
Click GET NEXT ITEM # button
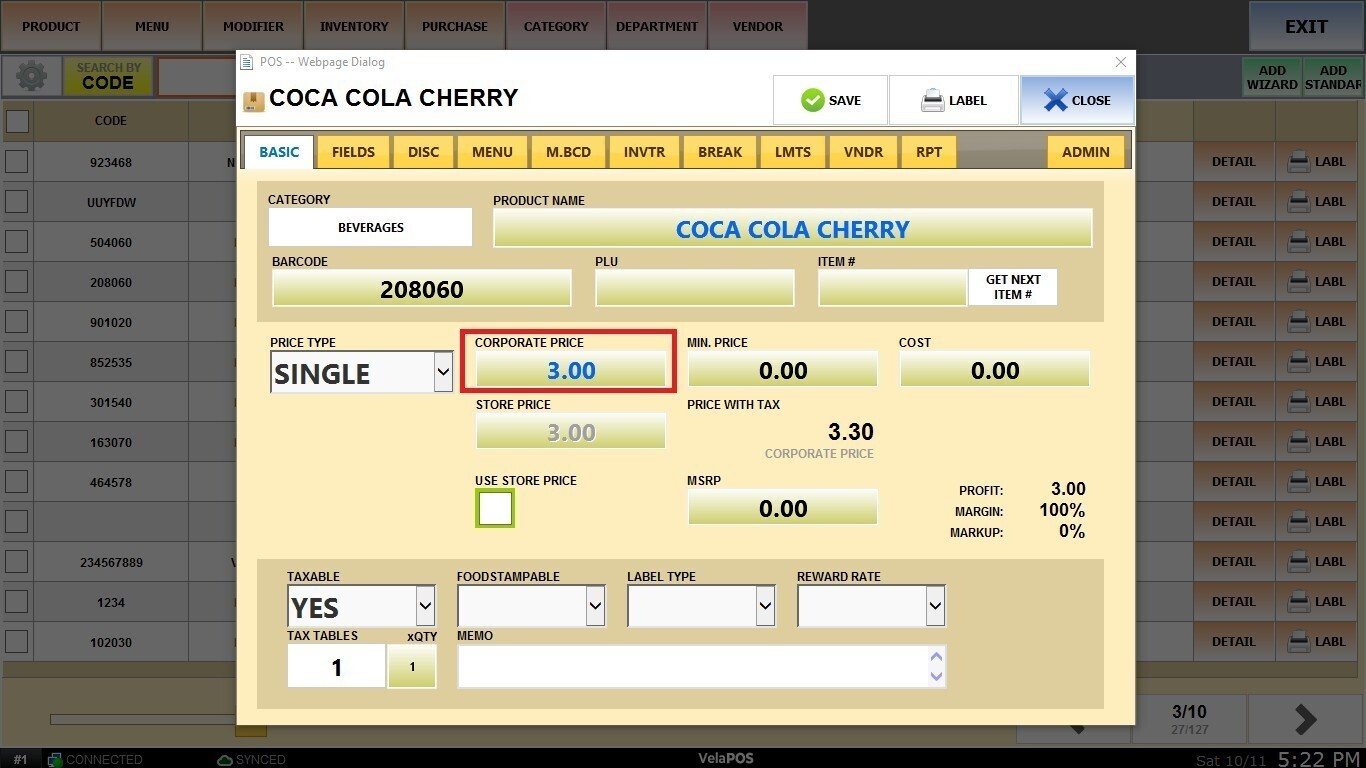1012,287
